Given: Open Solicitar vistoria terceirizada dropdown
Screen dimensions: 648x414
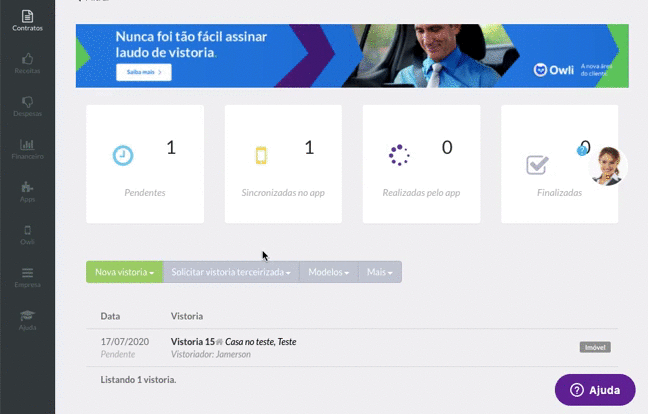Looking at the screenshot, I should click(231, 272).
